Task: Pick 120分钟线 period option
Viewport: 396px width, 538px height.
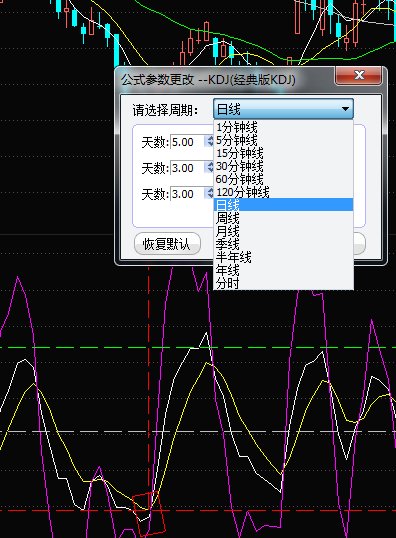Action: [x=283, y=192]
